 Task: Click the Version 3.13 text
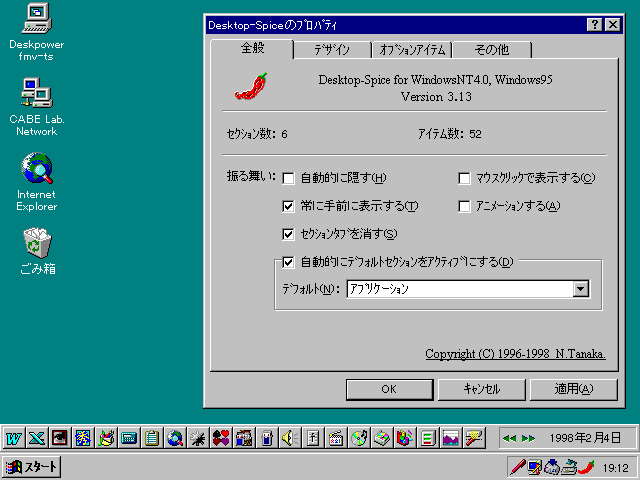[436, 97]
